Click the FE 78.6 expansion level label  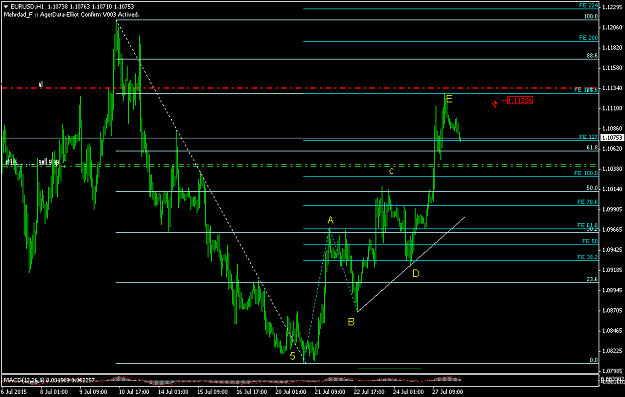pyautogui.click(x=588, y=202)
